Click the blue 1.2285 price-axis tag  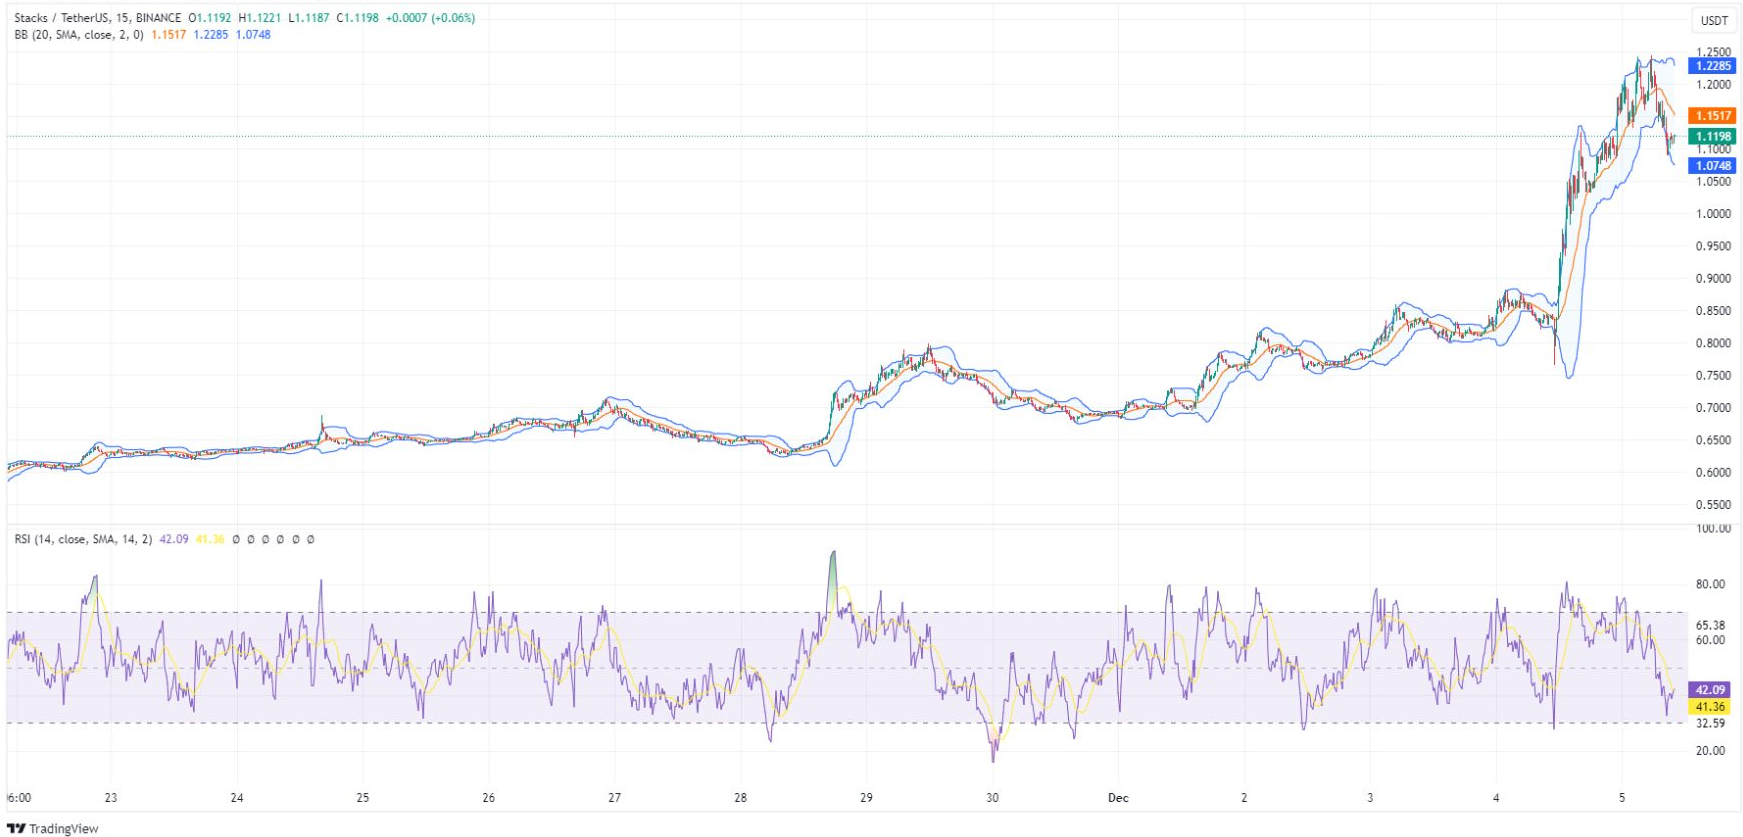click(1713, 66)
